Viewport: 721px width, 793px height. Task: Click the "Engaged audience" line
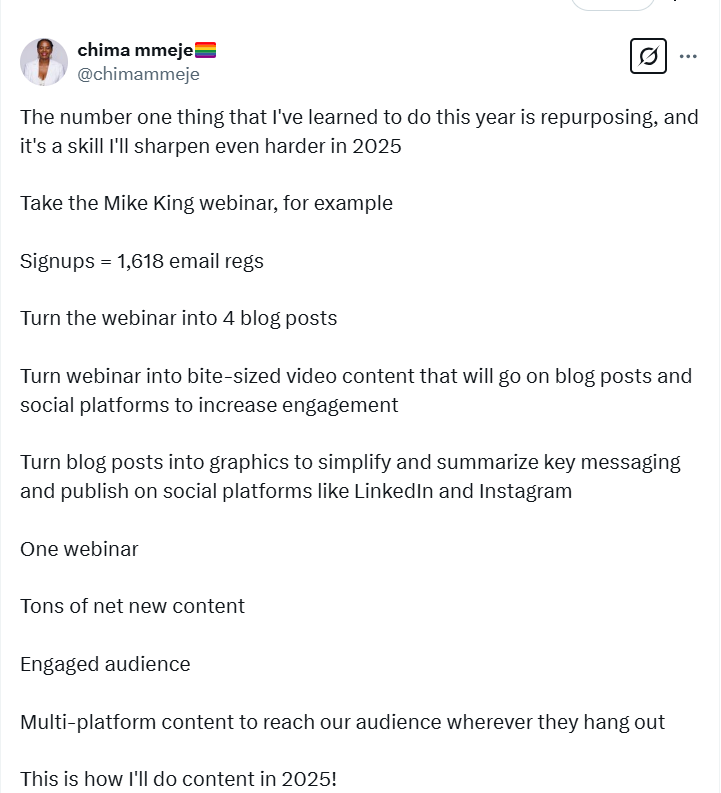click(105, 664)
